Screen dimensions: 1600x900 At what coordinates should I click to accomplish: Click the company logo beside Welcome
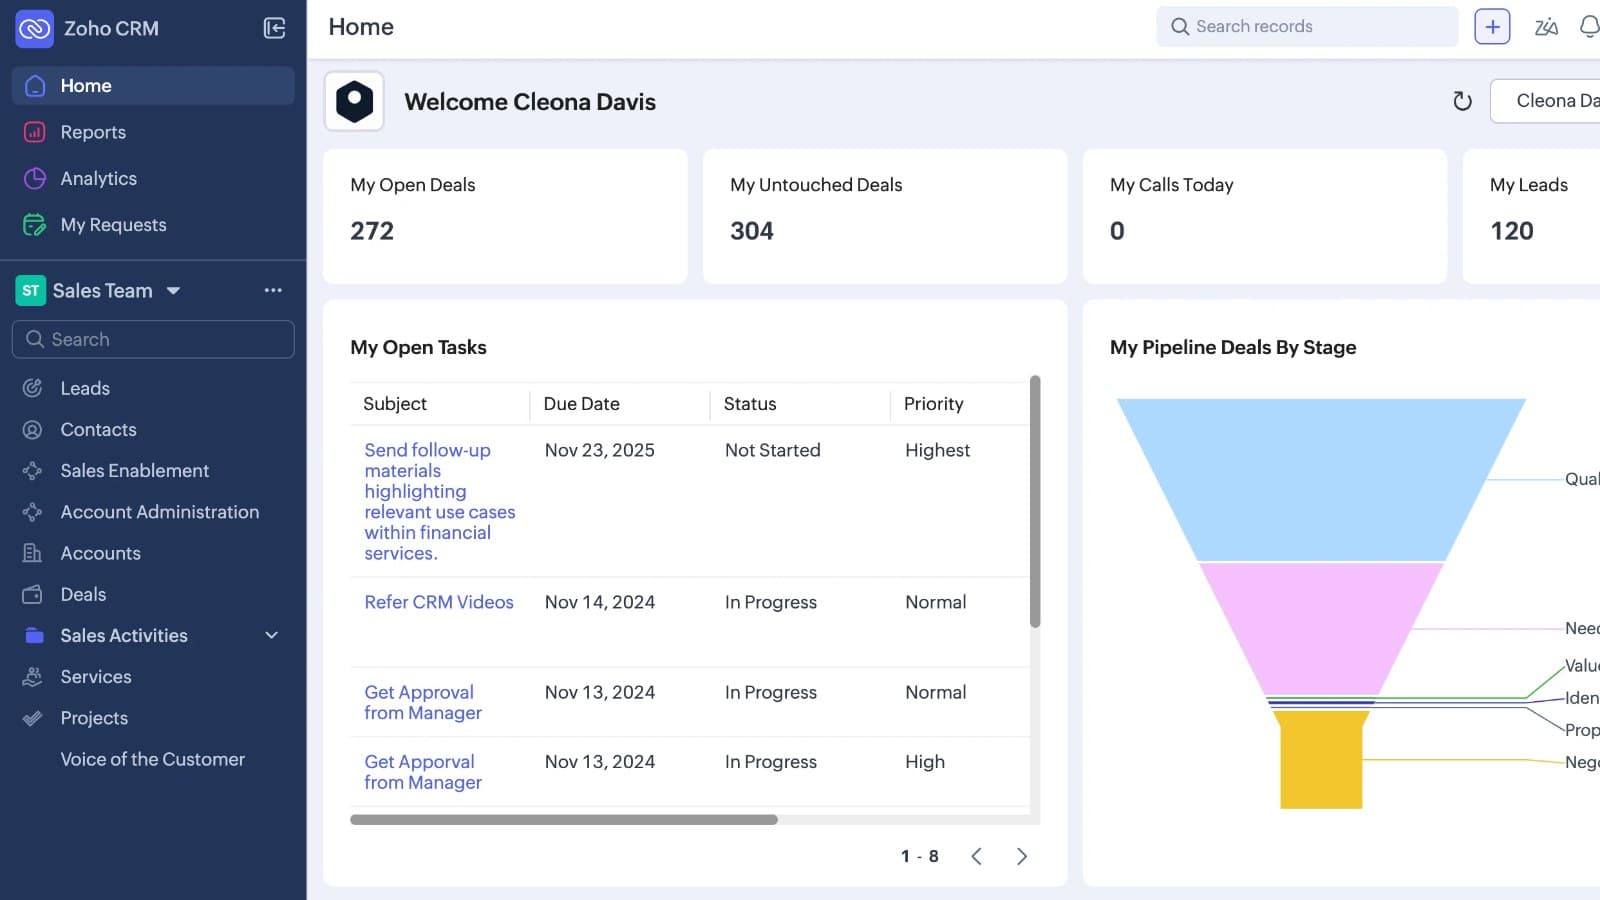354,101
